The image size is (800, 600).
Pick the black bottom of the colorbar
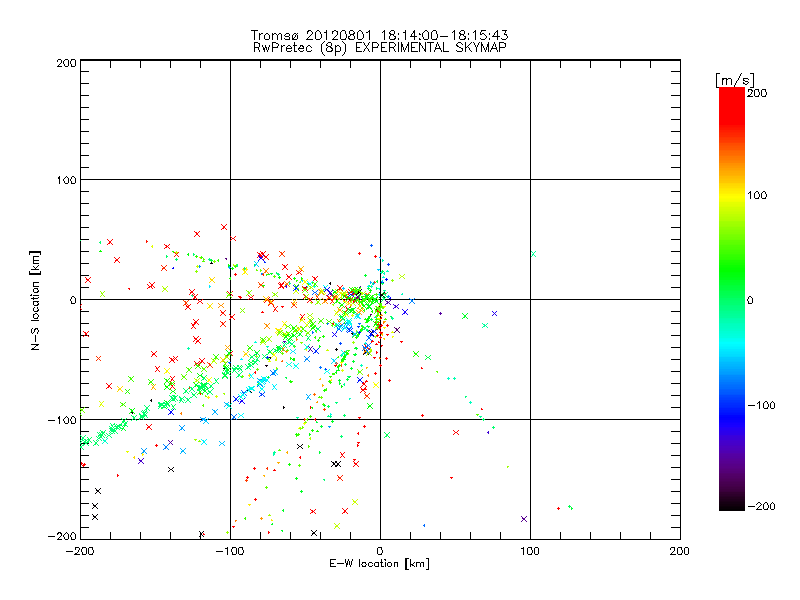point(732,503)
